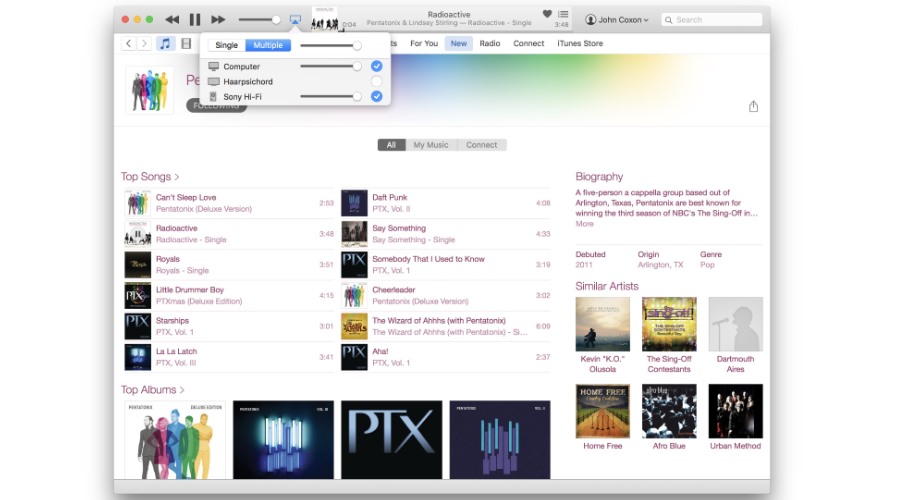Image resolution: width=900 pixels, height=500 pixels.
Task: Open Urban Method artist thumbnail
Action: click(735, 411)
